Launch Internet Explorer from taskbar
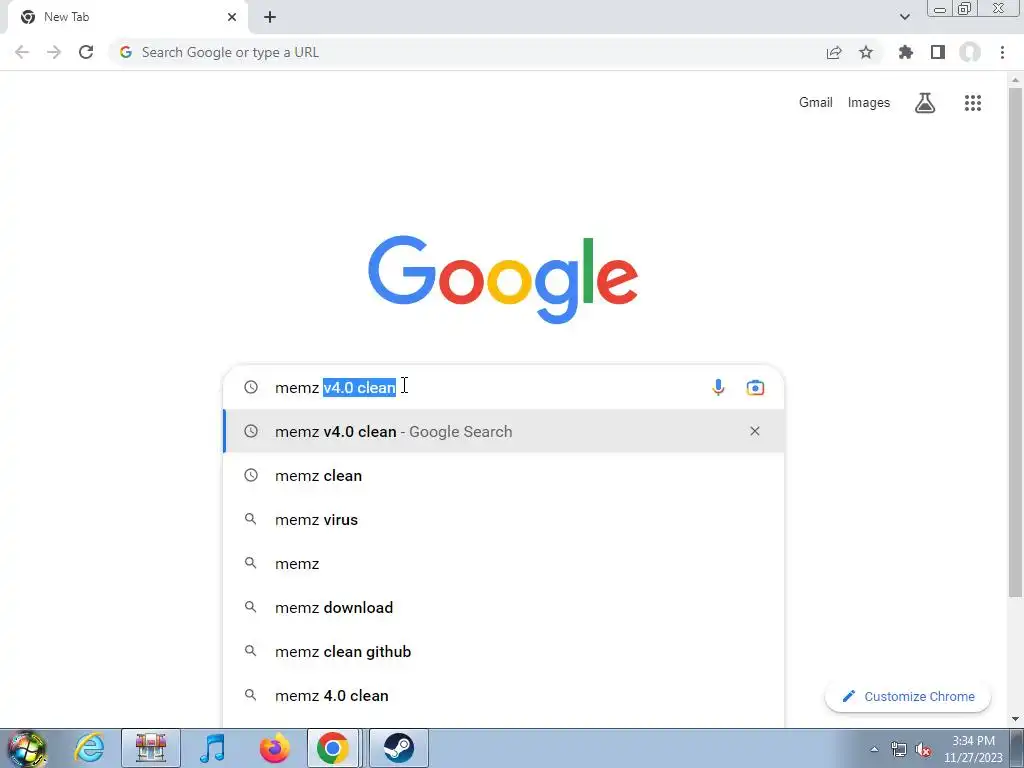1024x768 pixels. (x=89, y=748)
